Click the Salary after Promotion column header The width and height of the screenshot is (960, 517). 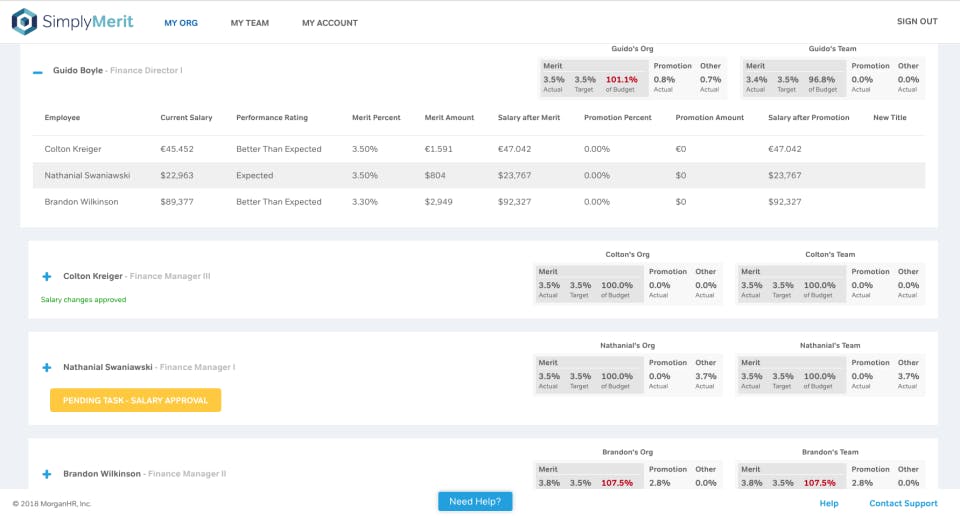pos(808,118)
